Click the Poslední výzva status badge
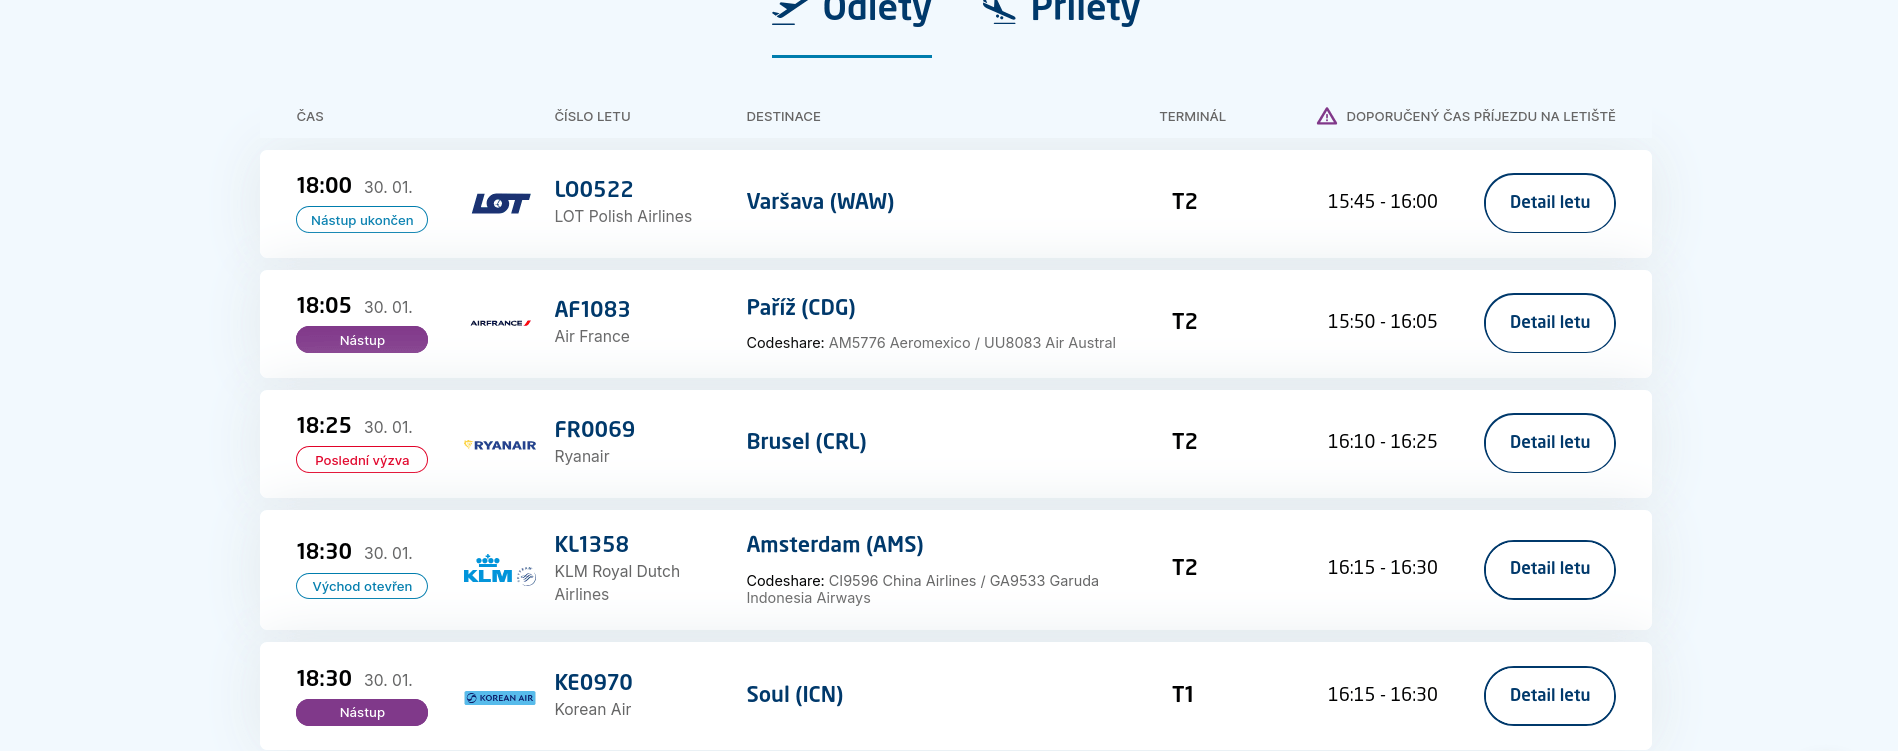This screenshot has width=1898, height=751. click(x=362, y=460)
